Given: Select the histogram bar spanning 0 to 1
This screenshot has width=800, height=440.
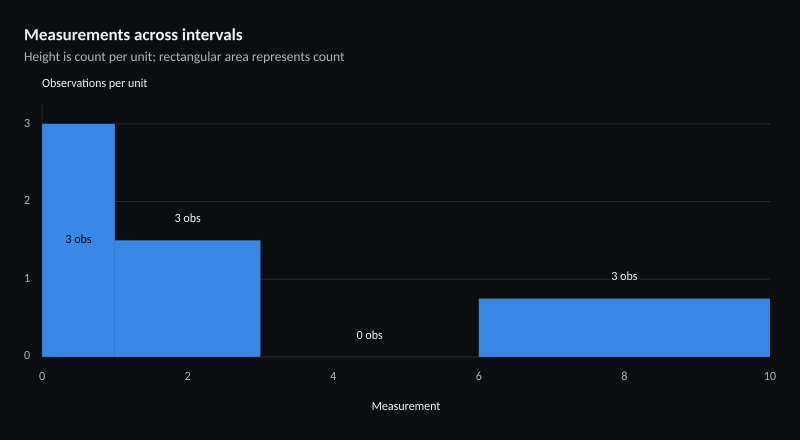Looking at the screenshot, I should pyautogui.click(x=78, y=240).
